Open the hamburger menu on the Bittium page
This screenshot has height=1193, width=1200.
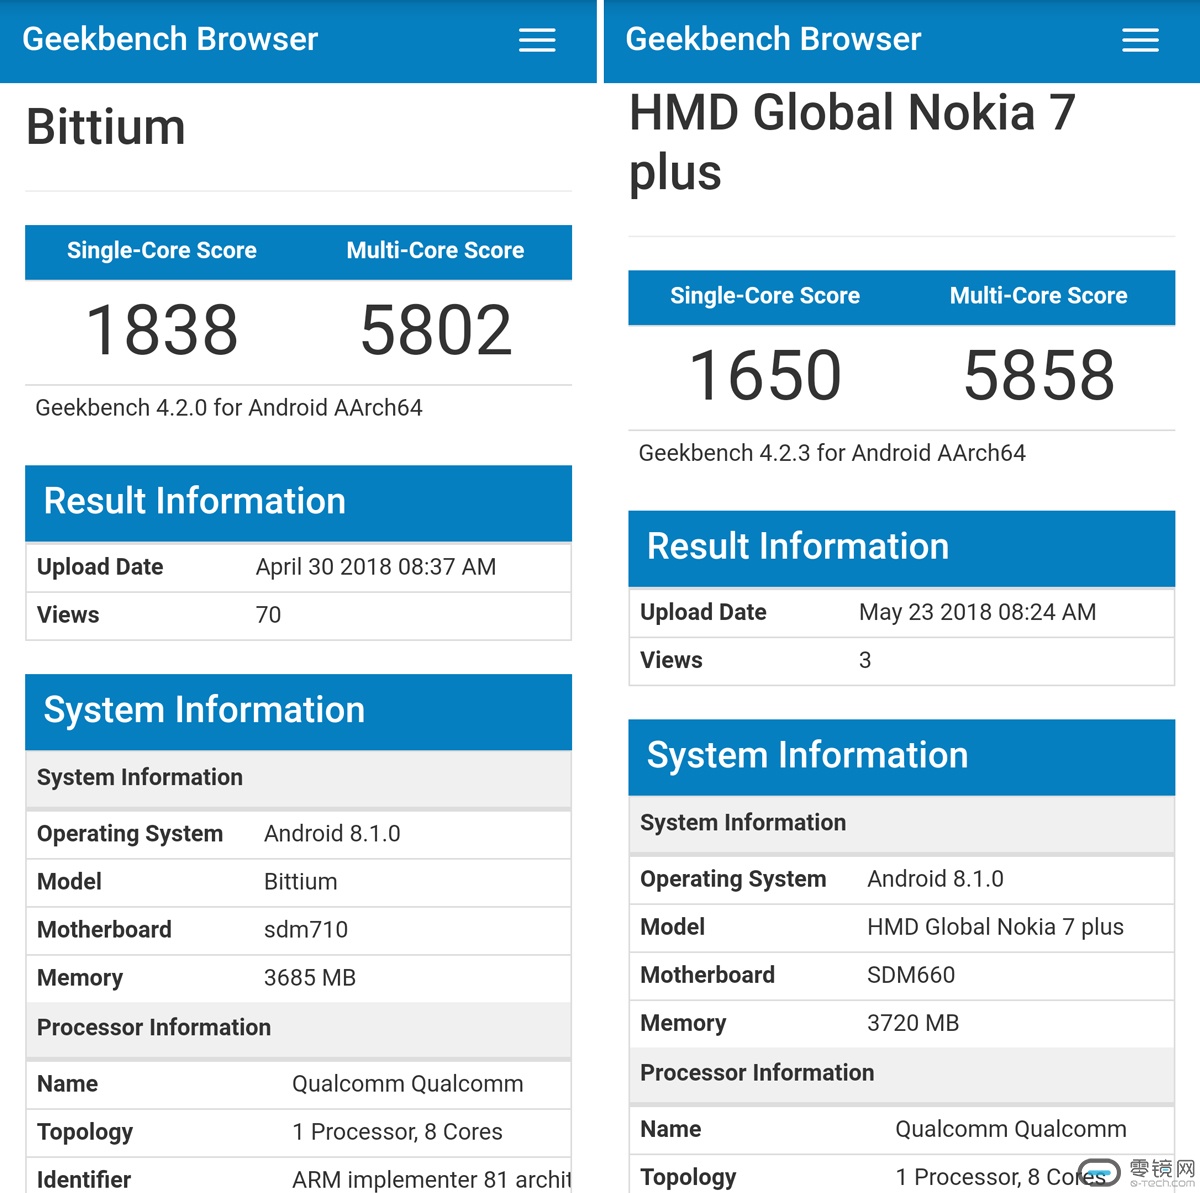coord(537,40)
